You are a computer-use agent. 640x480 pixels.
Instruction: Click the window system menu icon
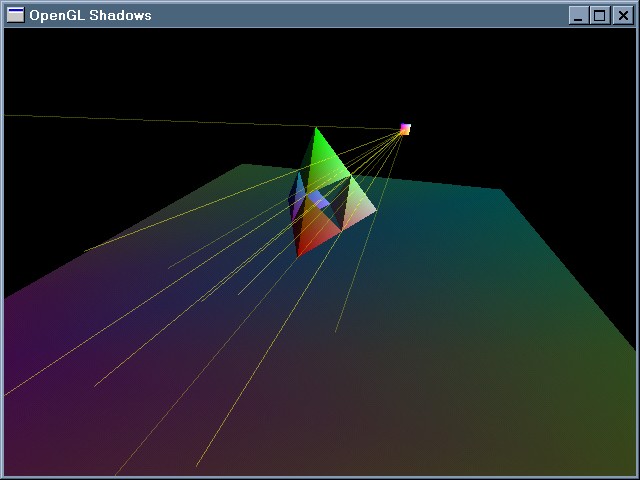point(15,15)
